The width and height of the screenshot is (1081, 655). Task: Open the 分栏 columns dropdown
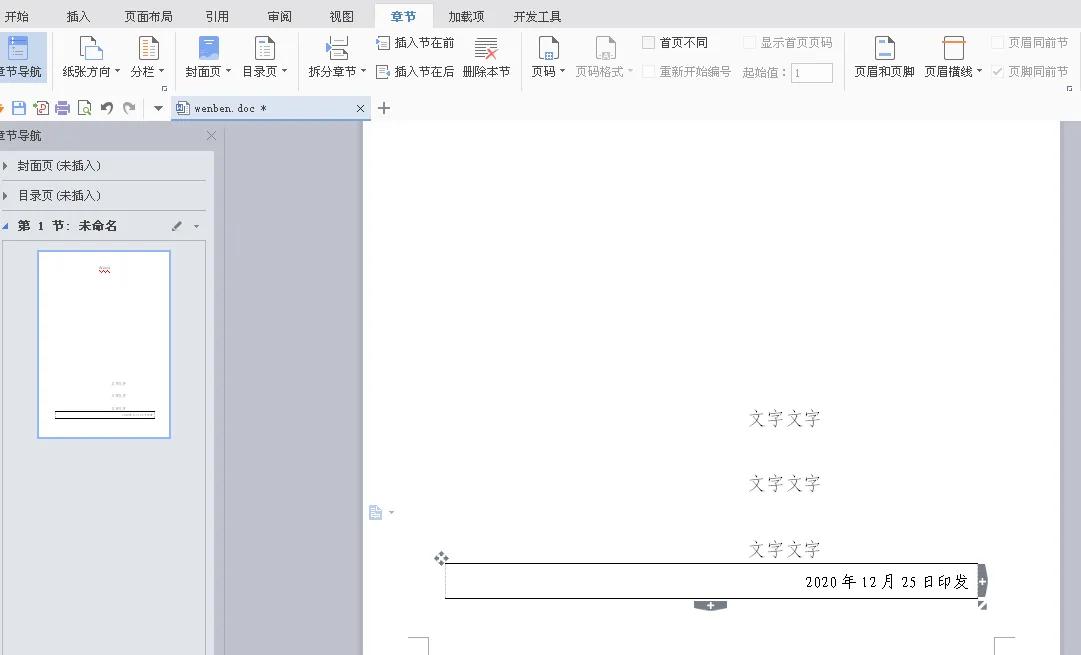click(x=148, y=57)
